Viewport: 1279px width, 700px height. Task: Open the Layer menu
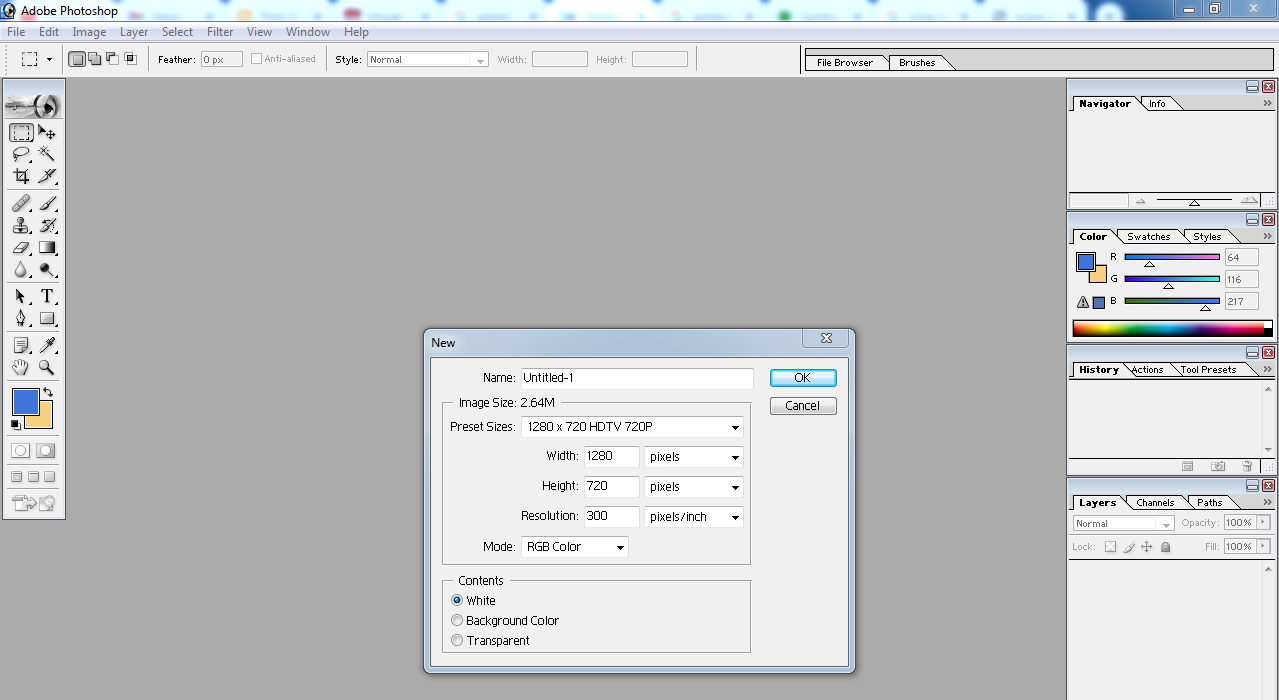tap(134, 32)
